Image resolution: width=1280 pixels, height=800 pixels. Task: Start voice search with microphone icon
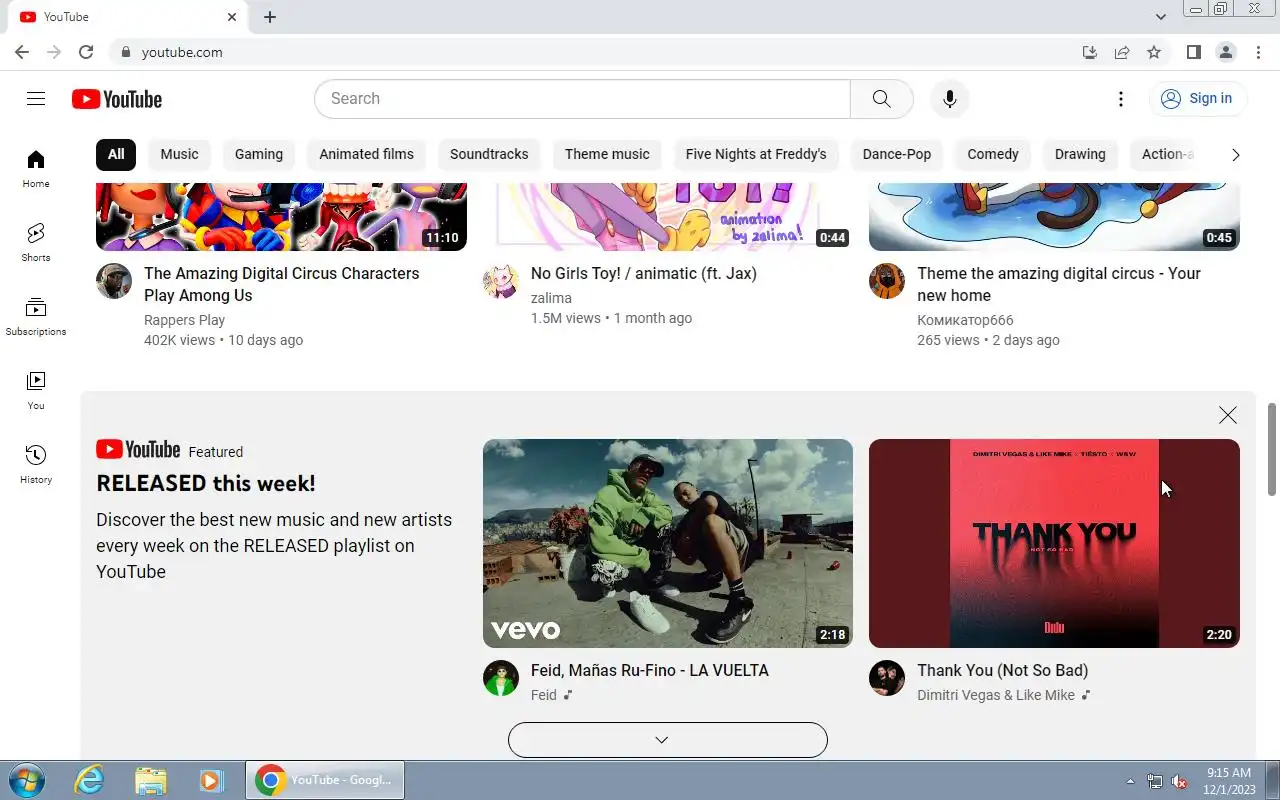tap(949, 99)
